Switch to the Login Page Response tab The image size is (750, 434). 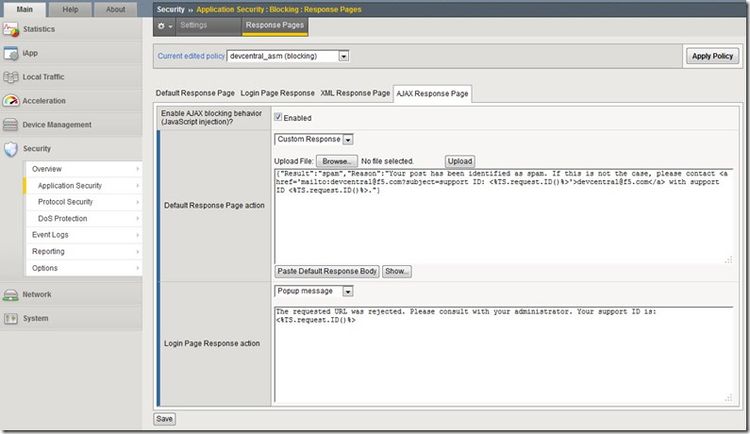[277, 93]
